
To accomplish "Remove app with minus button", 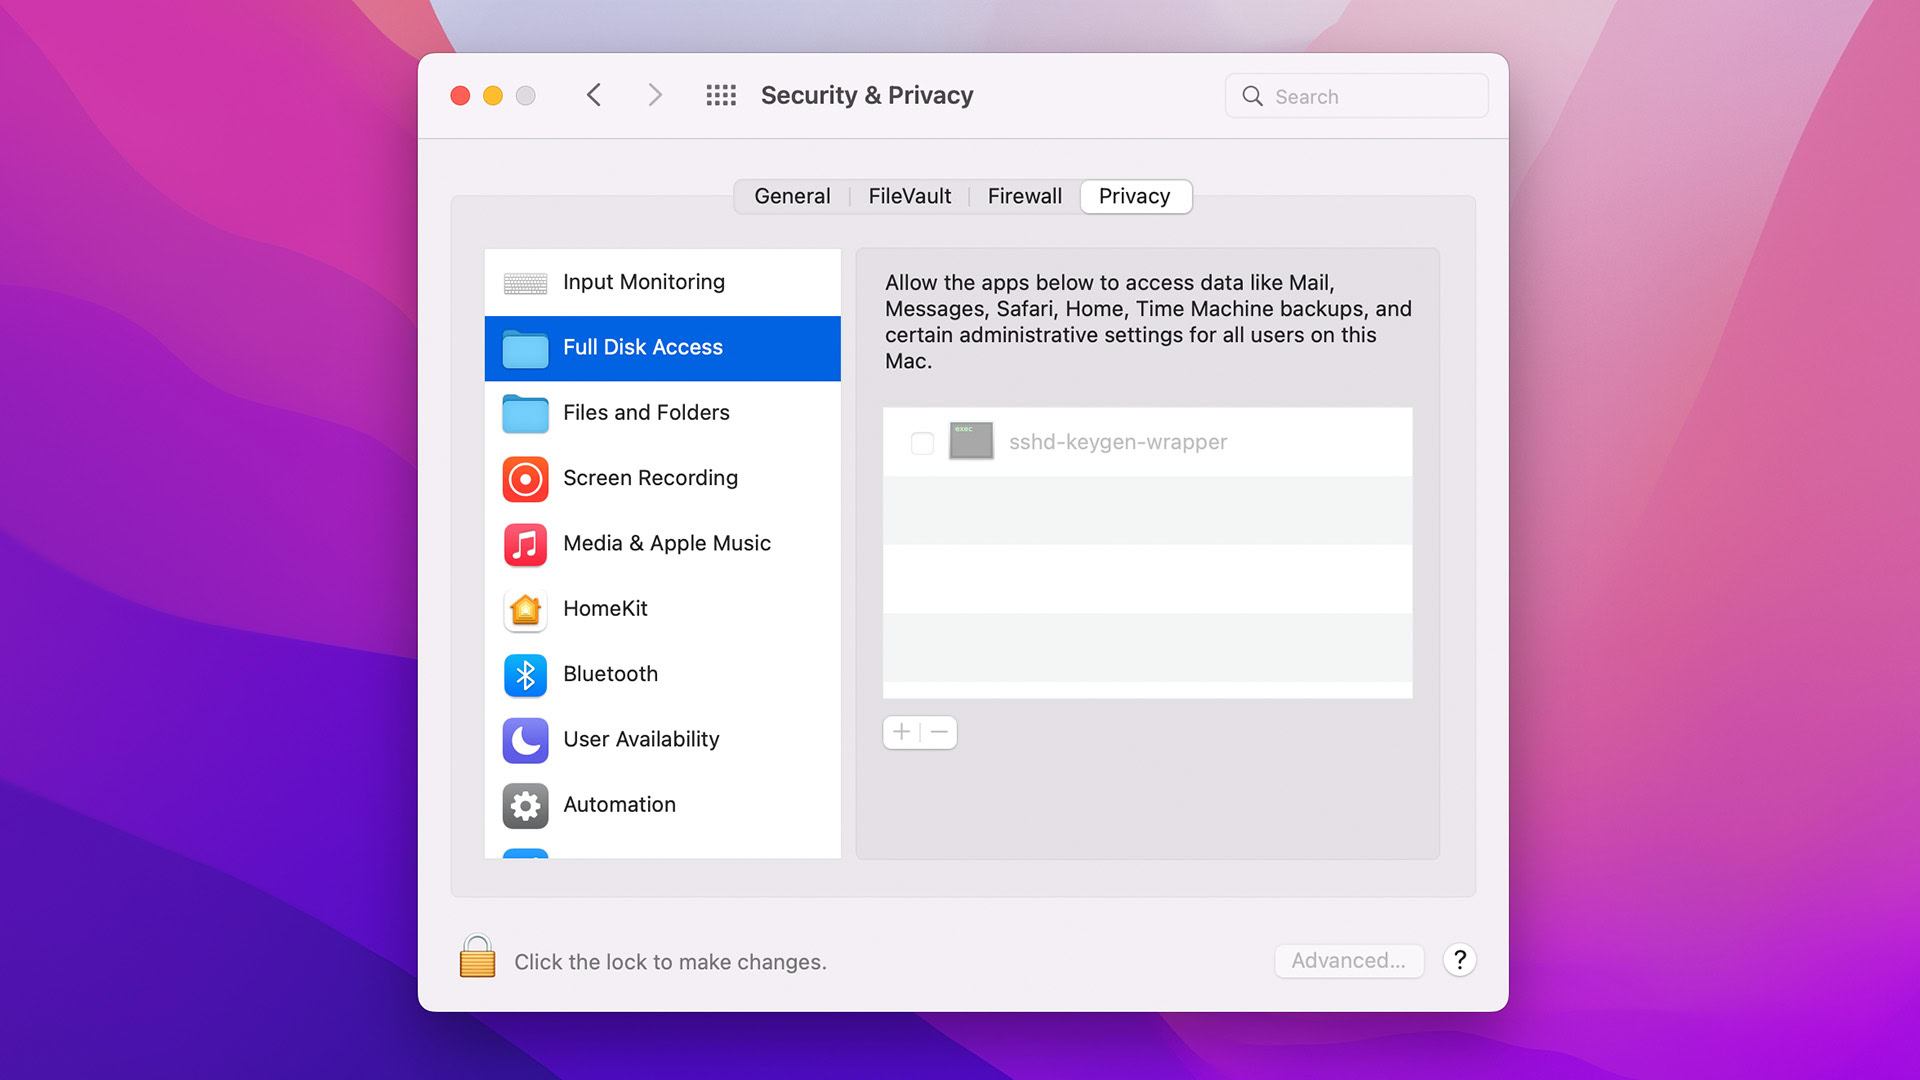I will coord(939,732).
